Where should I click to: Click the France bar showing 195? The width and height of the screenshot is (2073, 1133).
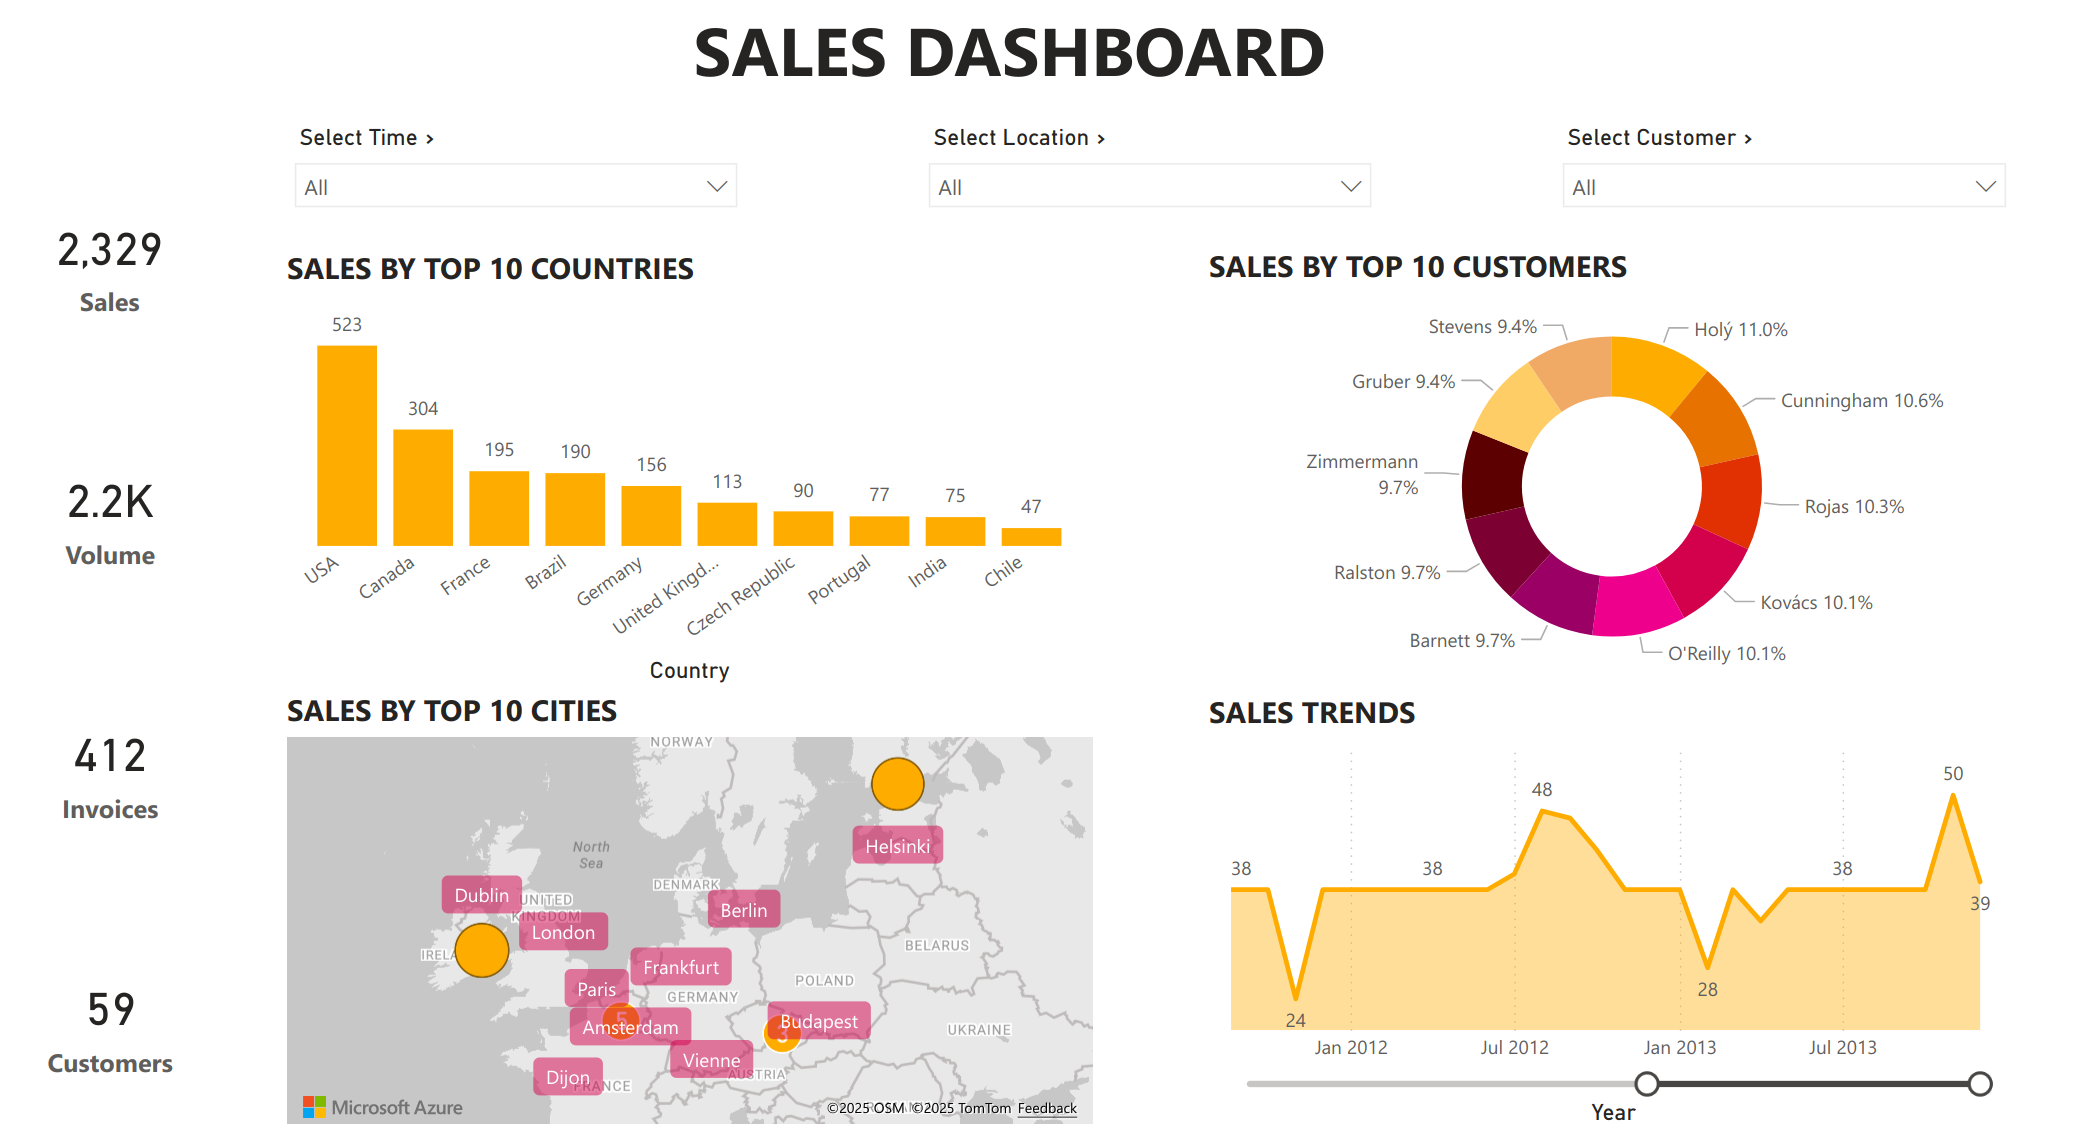pos(499,508)
